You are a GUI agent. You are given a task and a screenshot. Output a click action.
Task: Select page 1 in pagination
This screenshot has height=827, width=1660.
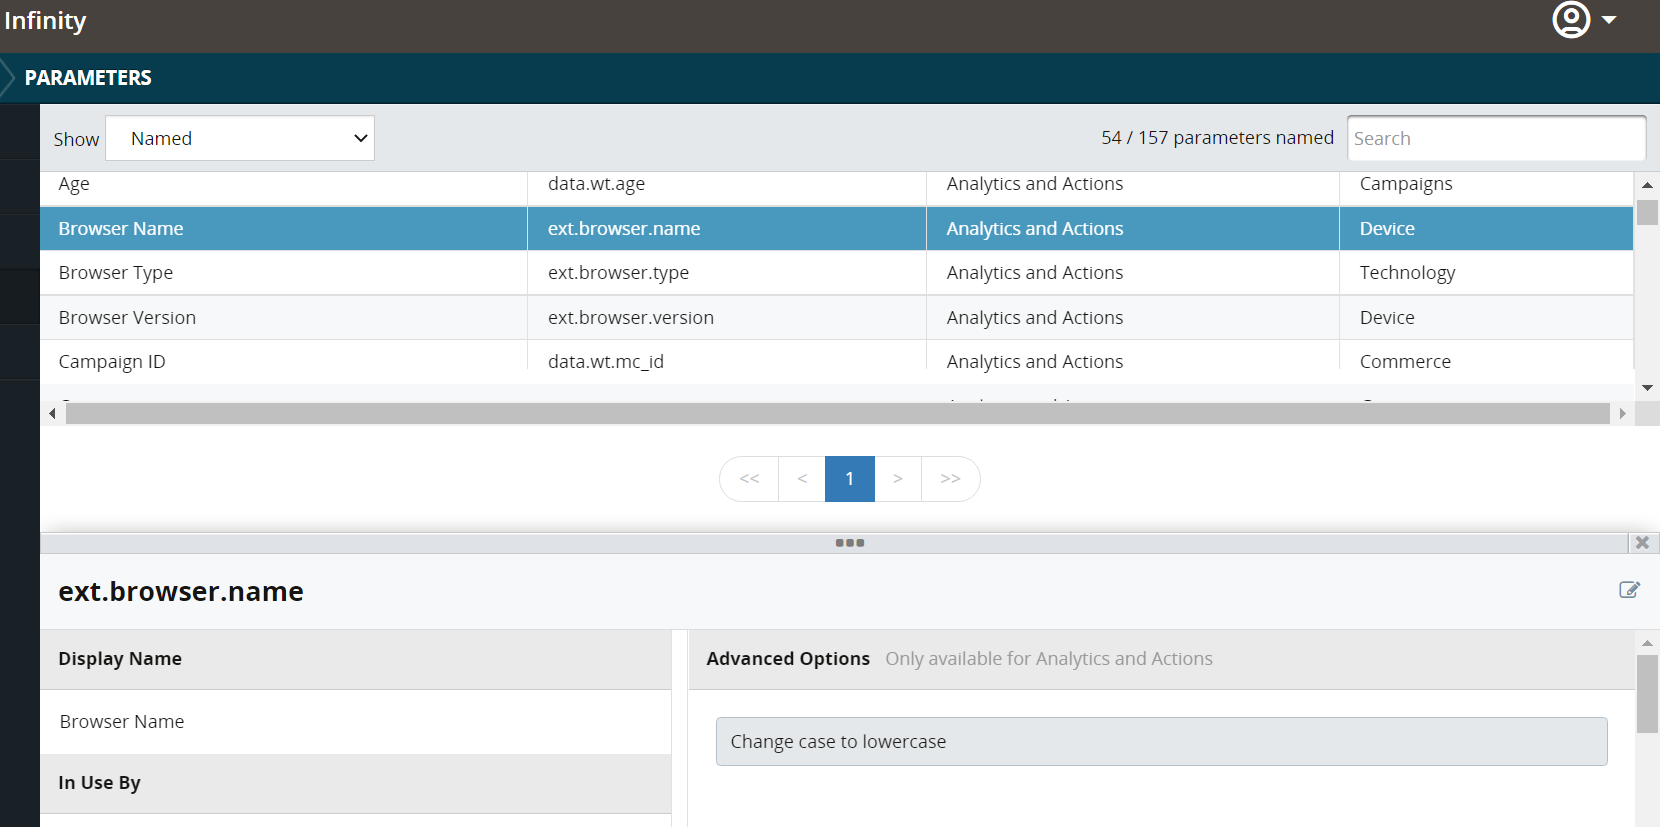pyautogui.click(x=850, y=479)
